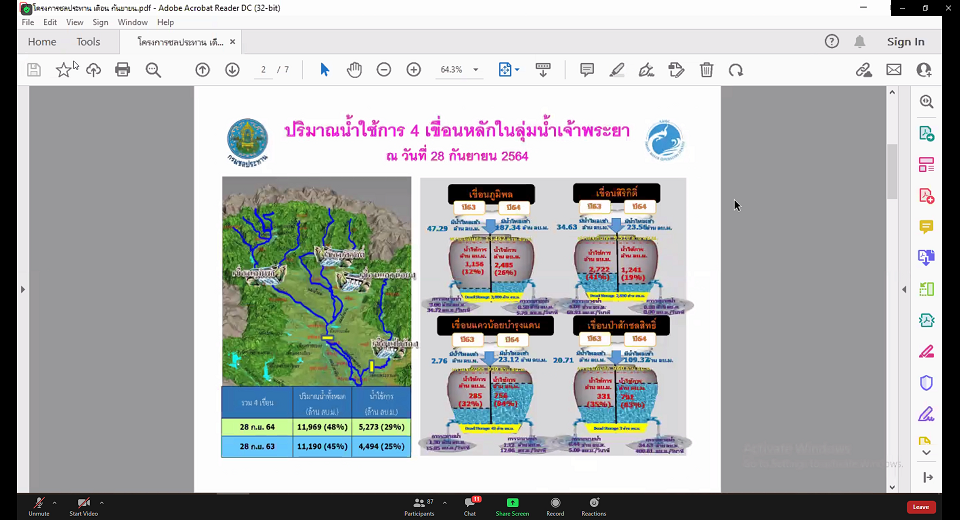This screenshot has height=520, width=960.
Task: Open the Find text search tool
Action: [153, 70]
